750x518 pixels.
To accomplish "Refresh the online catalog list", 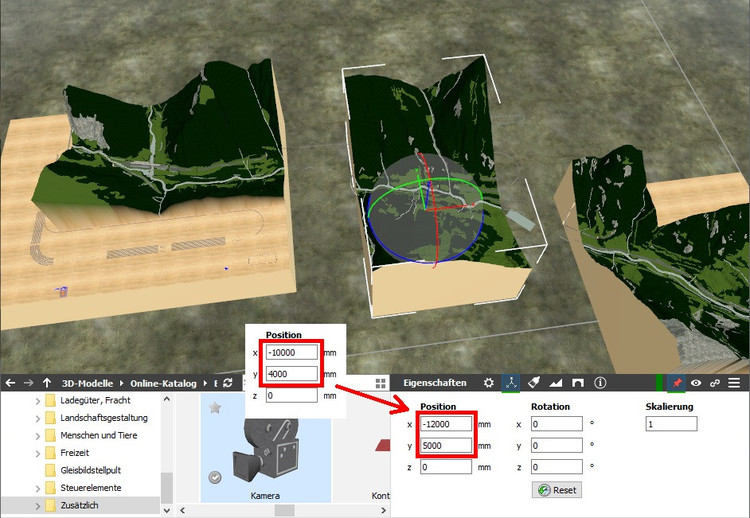I will 228,383.
